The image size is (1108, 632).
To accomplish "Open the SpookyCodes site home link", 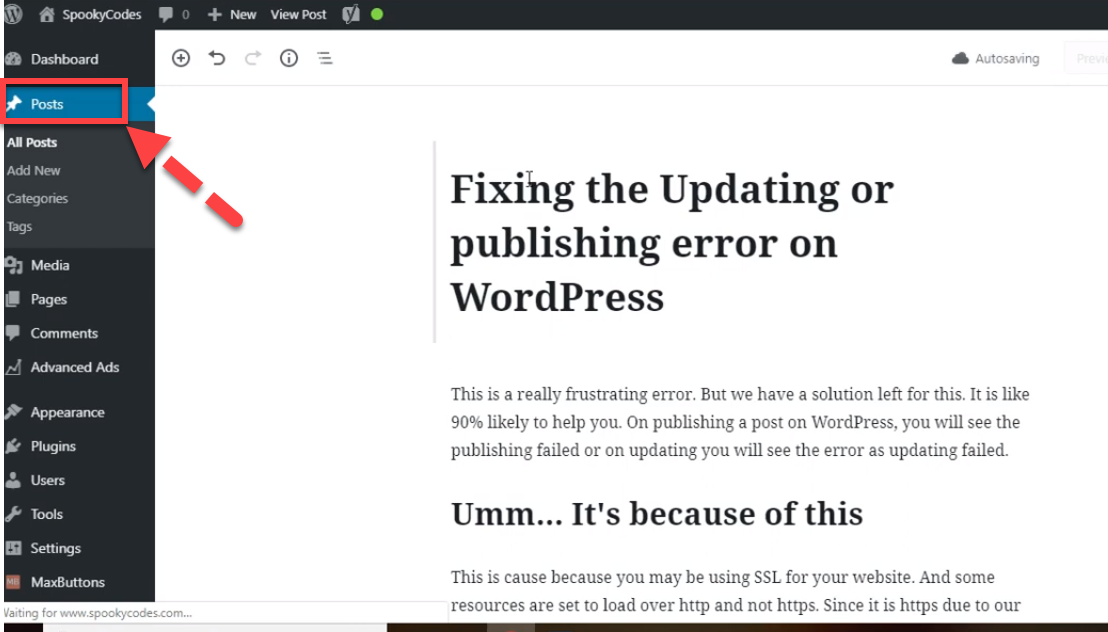I will point(90,14).
